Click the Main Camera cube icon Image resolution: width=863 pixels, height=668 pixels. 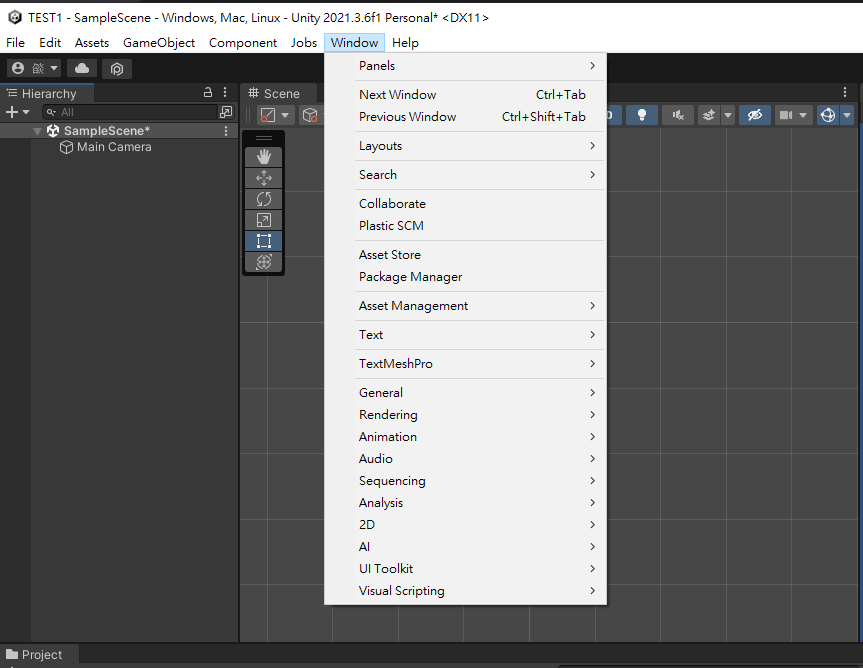tap(66, 147)
